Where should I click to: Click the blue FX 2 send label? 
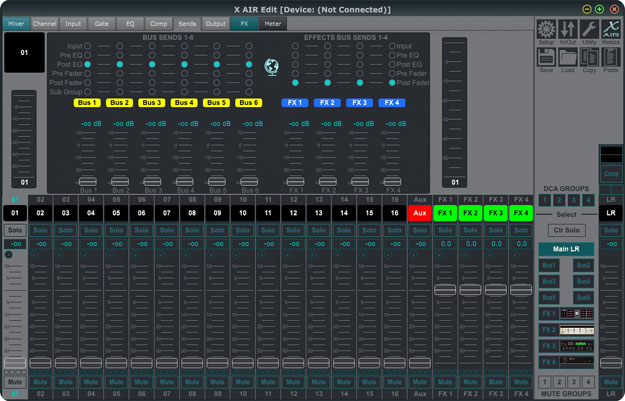click(327, 103)
